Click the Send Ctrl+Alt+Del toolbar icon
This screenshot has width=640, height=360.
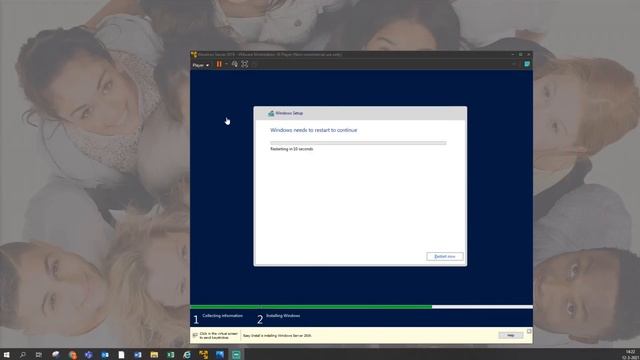pos(235,64)
